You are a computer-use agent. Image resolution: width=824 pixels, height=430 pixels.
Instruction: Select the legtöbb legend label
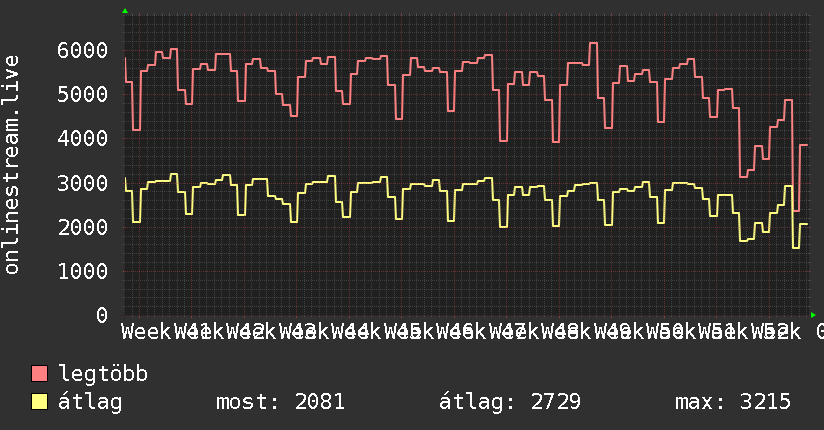point(103,374)
